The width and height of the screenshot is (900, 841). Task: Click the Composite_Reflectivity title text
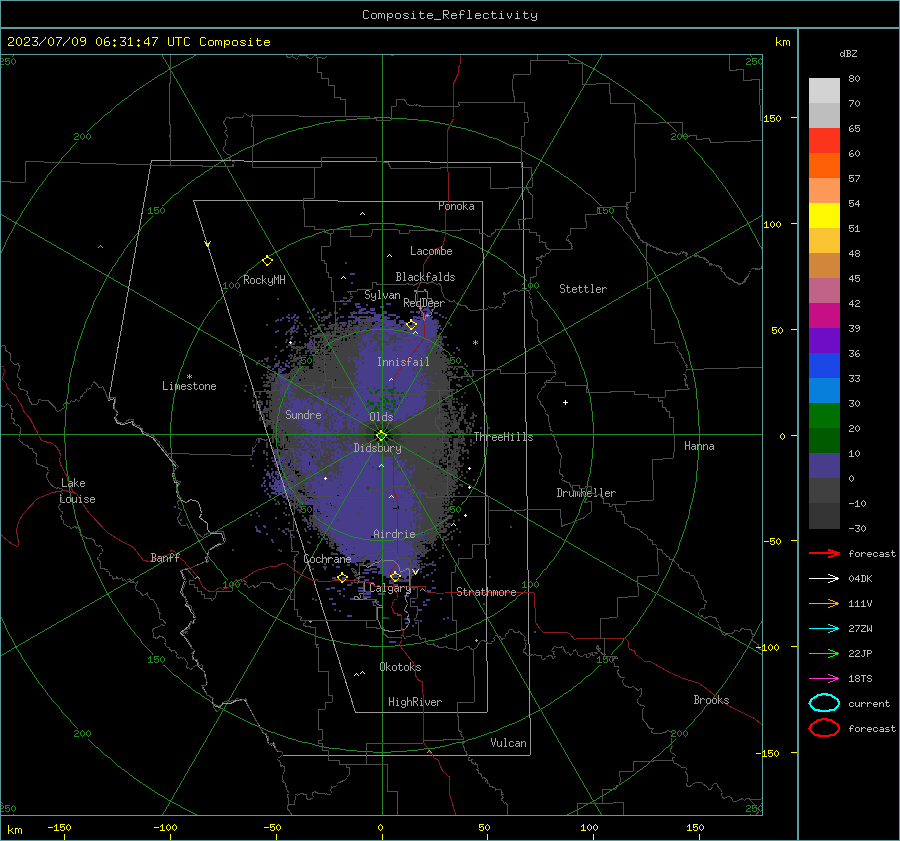click(450, 15)
